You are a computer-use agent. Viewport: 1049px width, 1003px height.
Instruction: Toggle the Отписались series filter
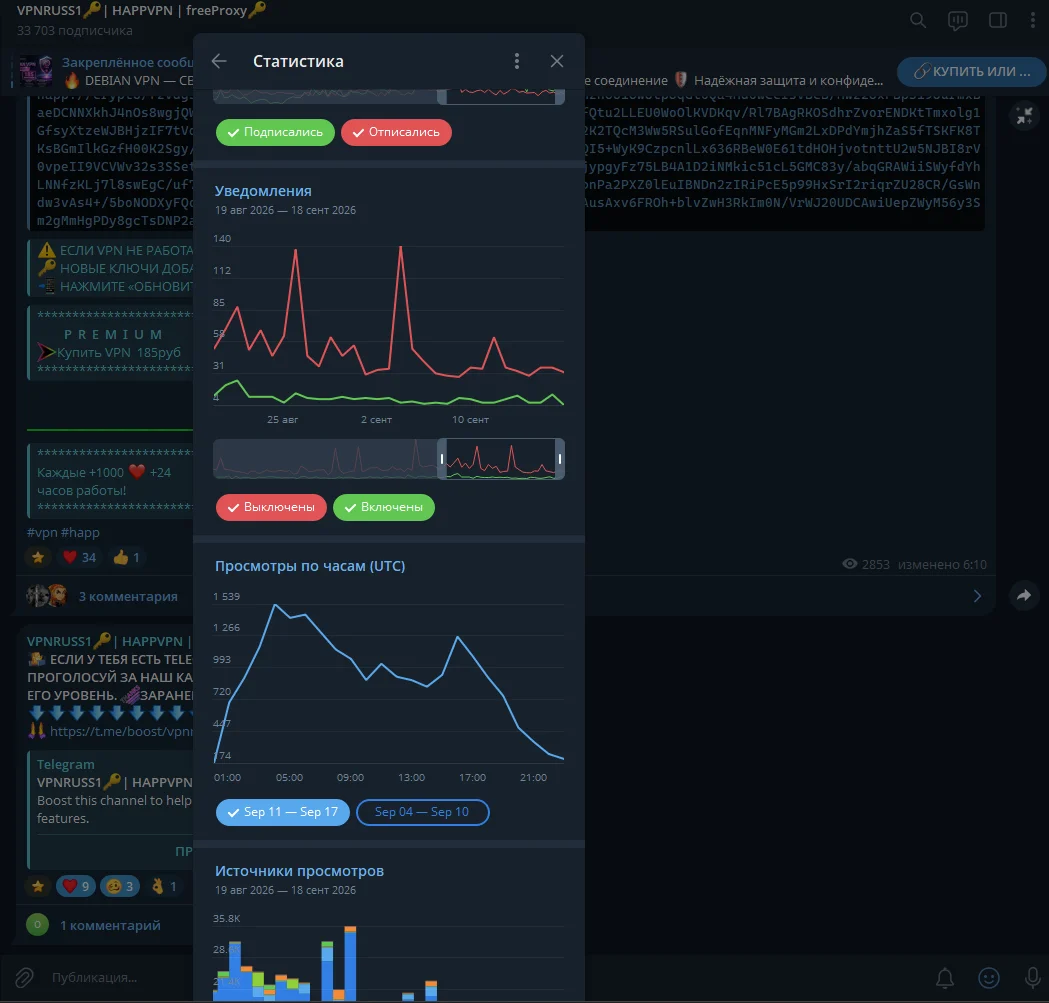396,132
